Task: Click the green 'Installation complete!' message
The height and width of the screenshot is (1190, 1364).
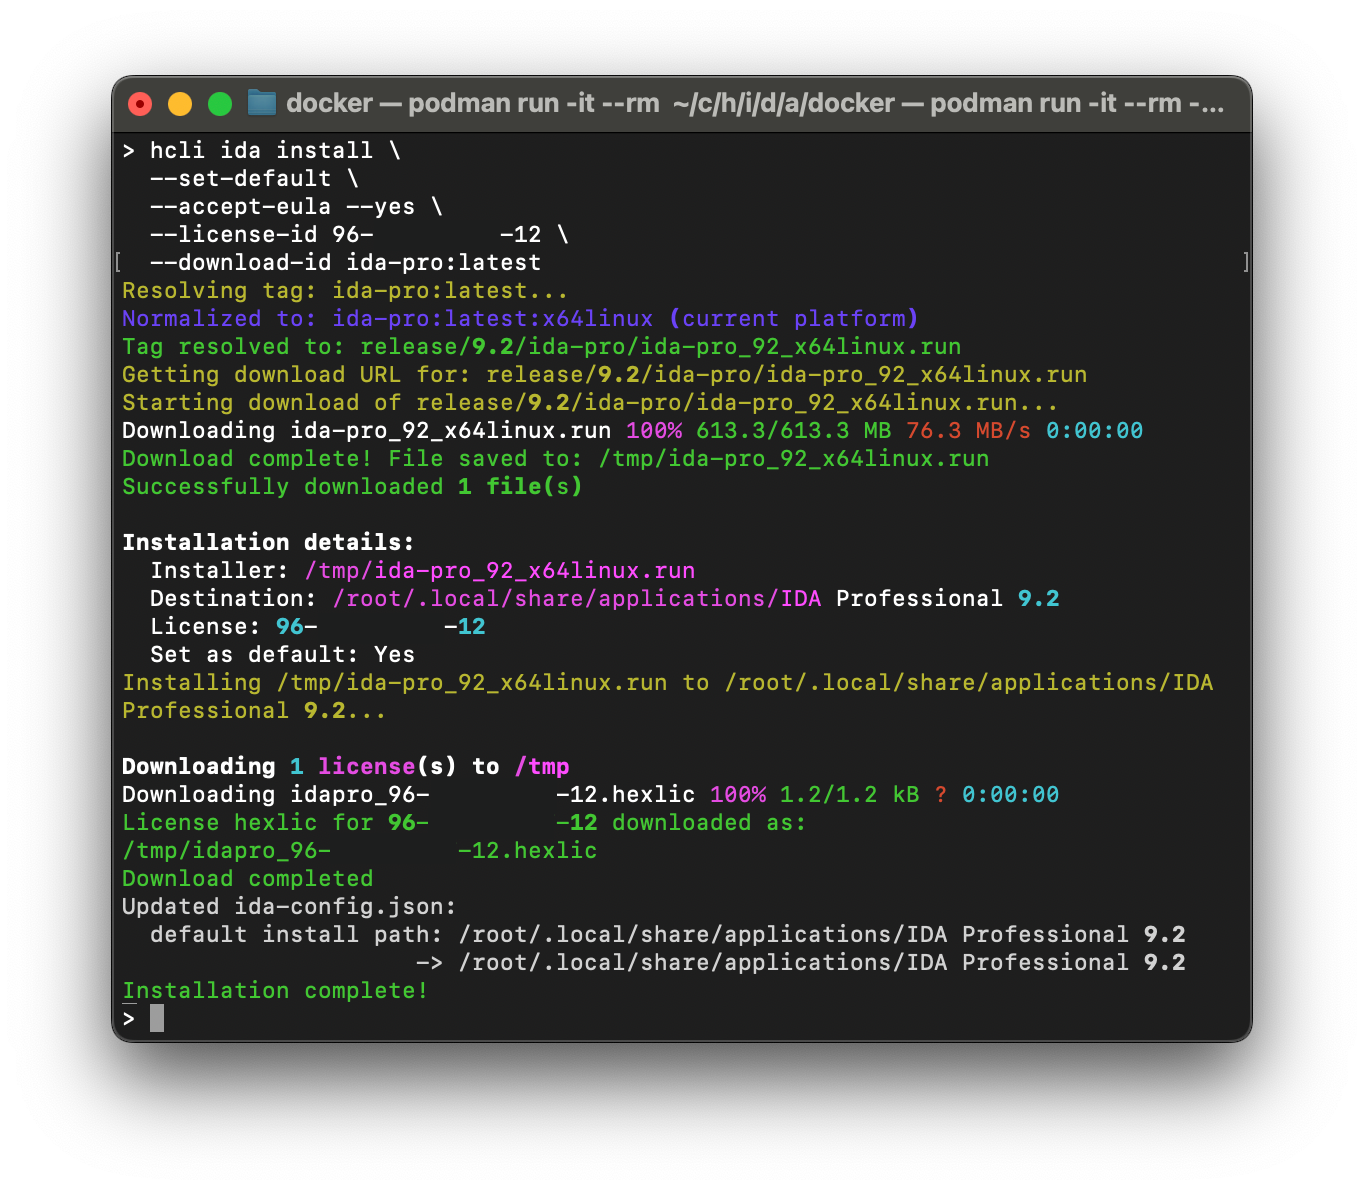Action: 275,990
